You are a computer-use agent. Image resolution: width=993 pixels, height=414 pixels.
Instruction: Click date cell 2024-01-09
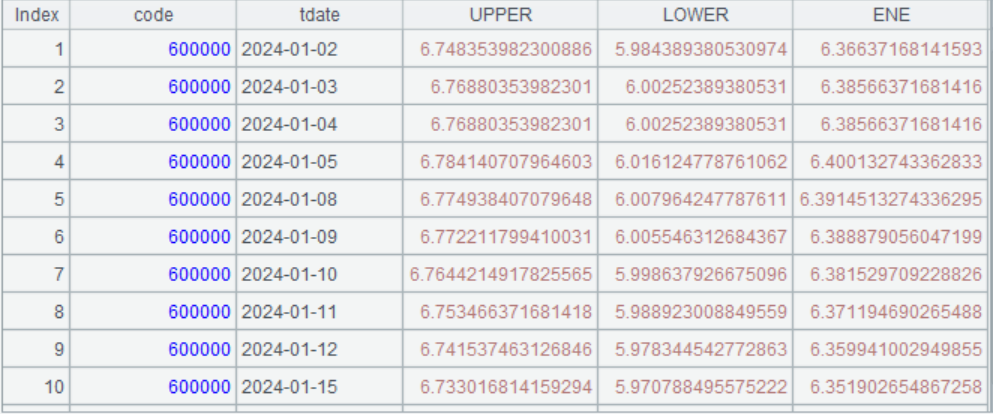point(319,237)
